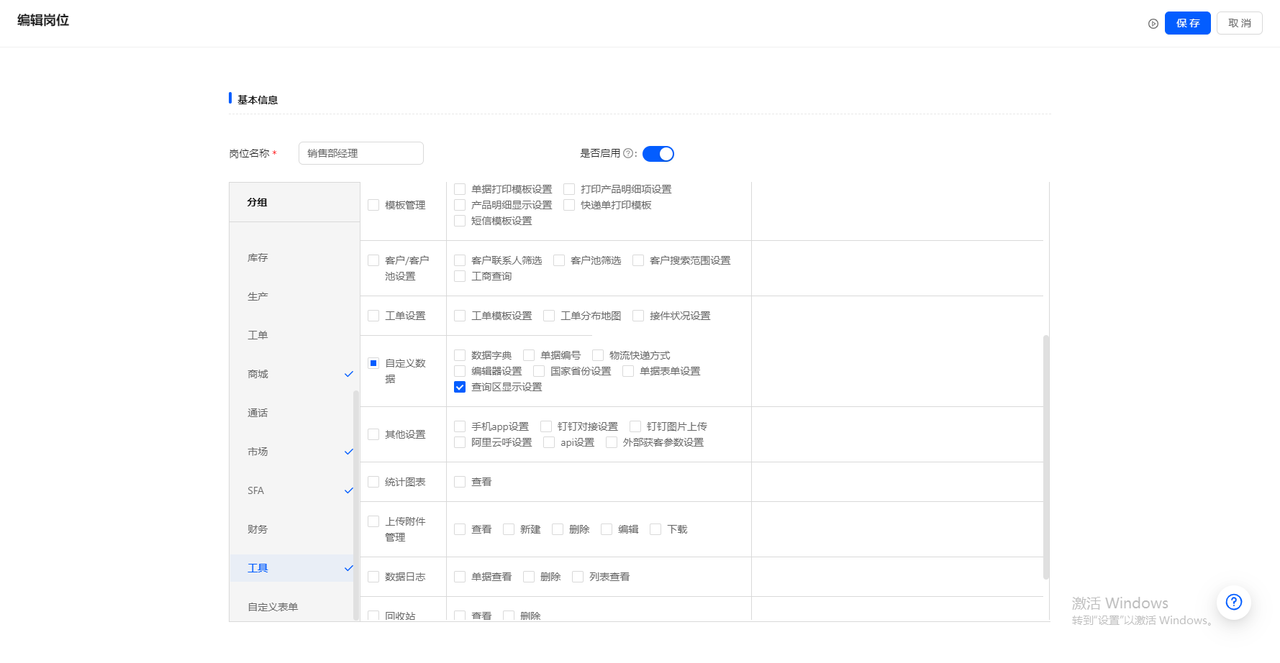Check 手机app设置
1280x663 pixels.
(x=460, y=426)
